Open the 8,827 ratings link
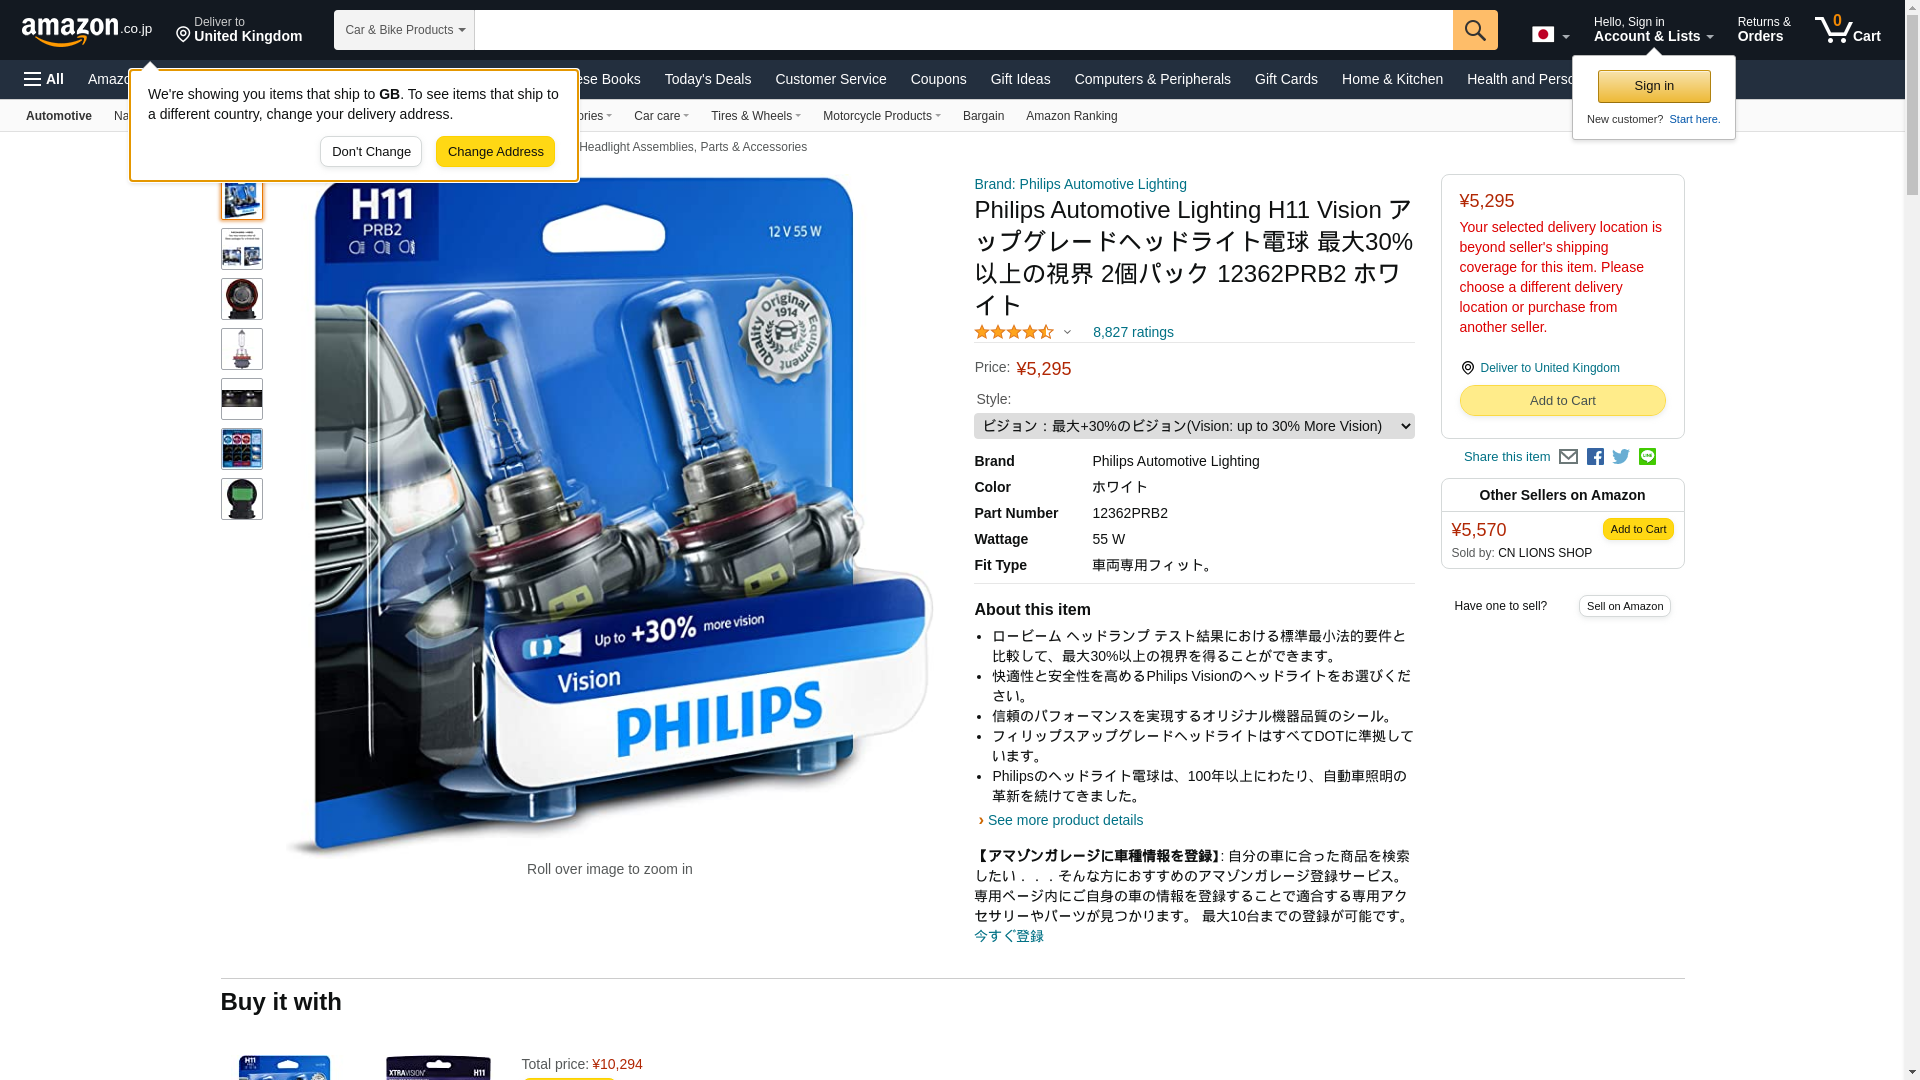The width and height of the screenshot is (1920, 1080). tap(1133, 332)
